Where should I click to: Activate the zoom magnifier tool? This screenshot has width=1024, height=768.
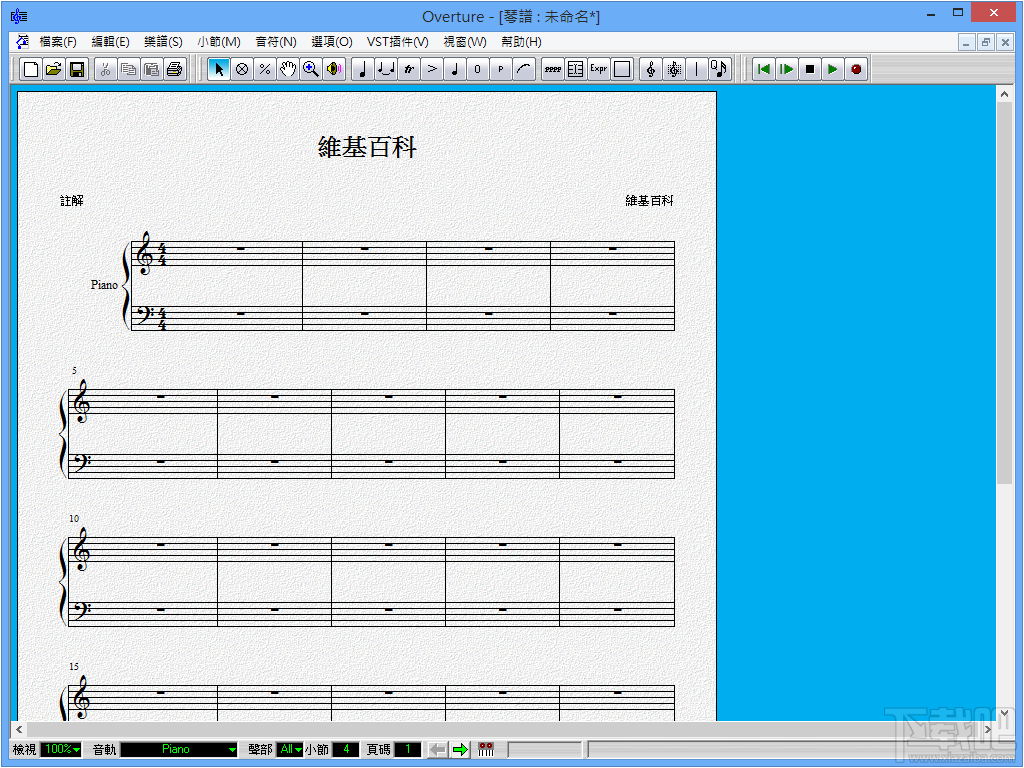click(311, 69)
